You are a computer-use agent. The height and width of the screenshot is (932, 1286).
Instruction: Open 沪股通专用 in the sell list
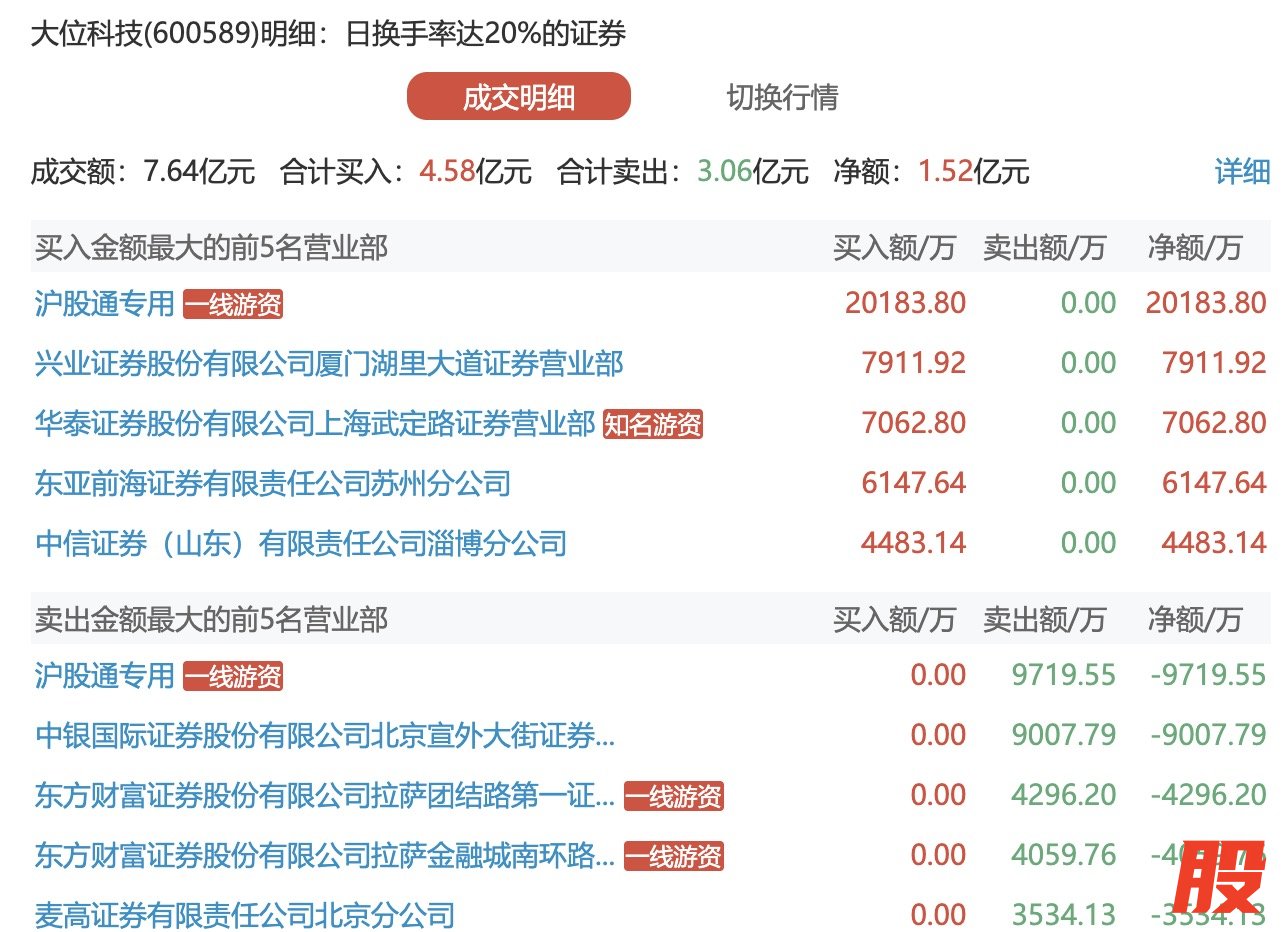[x=105, y=676]
